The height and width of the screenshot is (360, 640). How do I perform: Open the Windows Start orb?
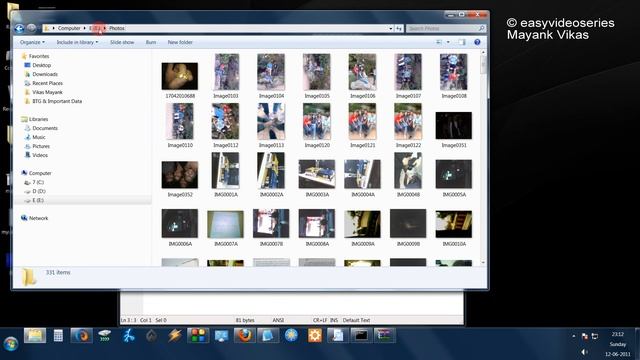coord(11,344)
